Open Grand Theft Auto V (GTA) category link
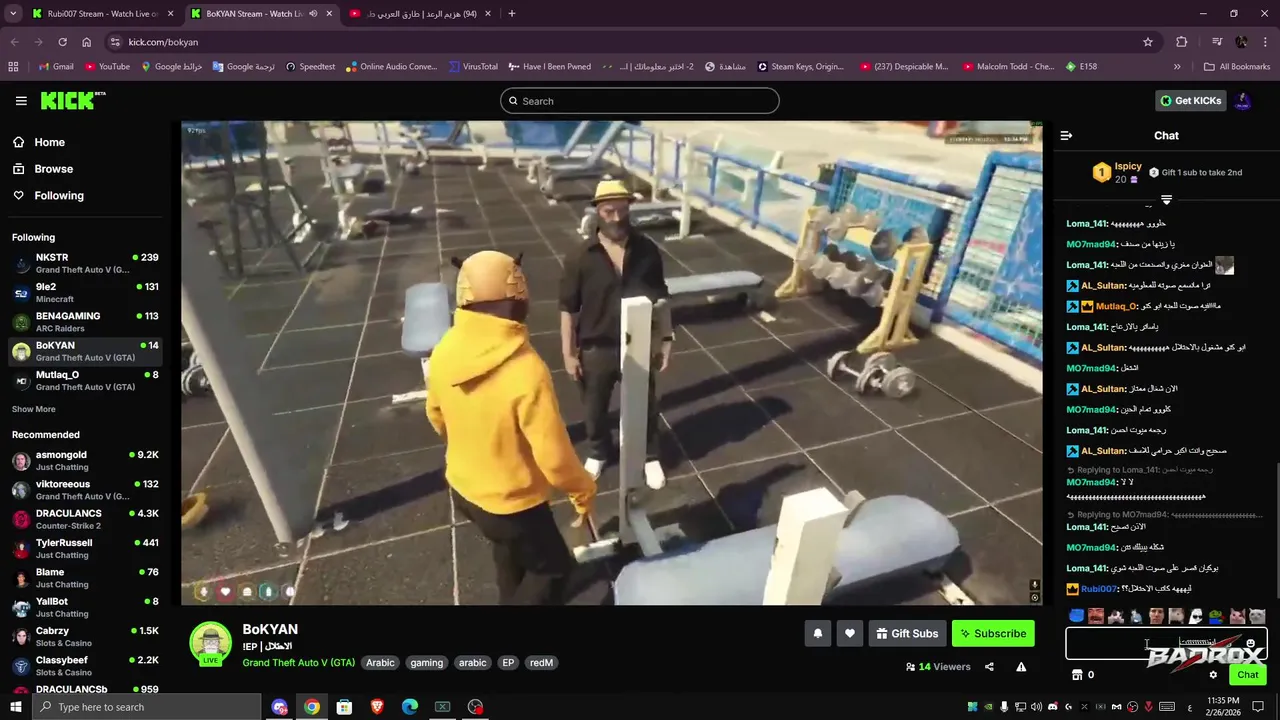The image size is (1280, 720). coord(299,663)
